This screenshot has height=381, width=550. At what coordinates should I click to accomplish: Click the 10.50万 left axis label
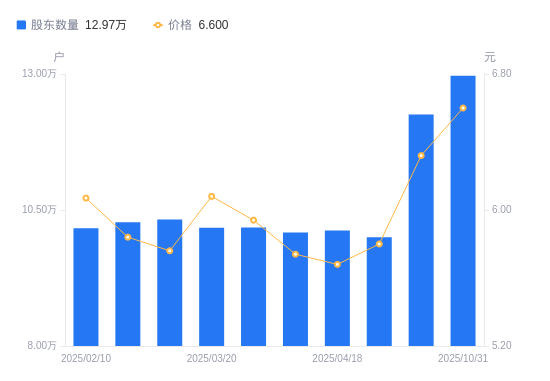(x=39, y=209)
